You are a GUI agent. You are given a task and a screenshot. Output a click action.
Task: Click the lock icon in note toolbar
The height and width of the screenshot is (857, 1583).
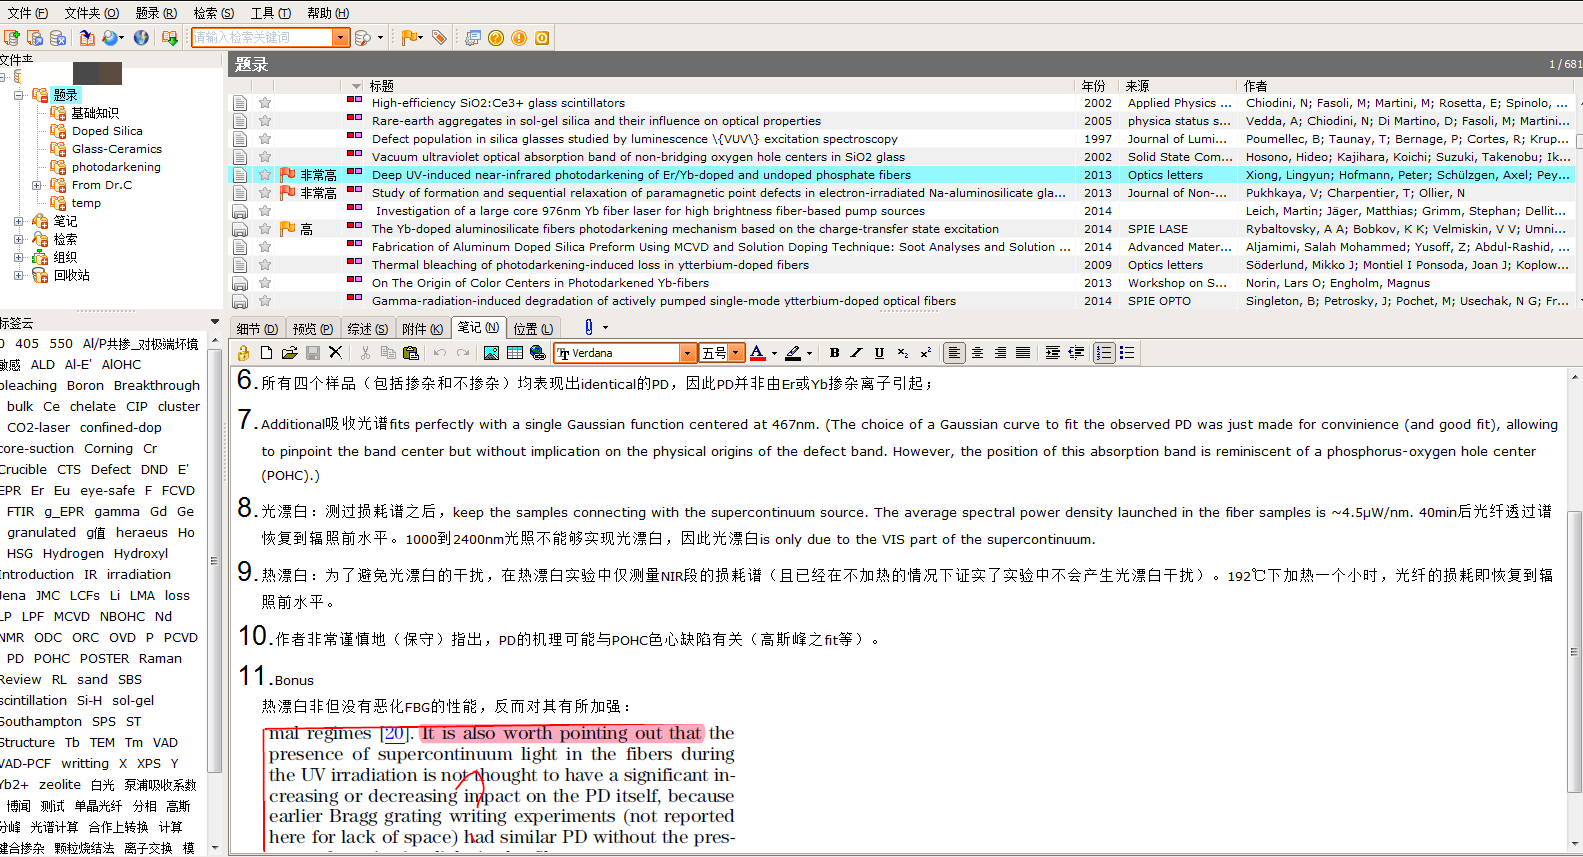(243, 353)
